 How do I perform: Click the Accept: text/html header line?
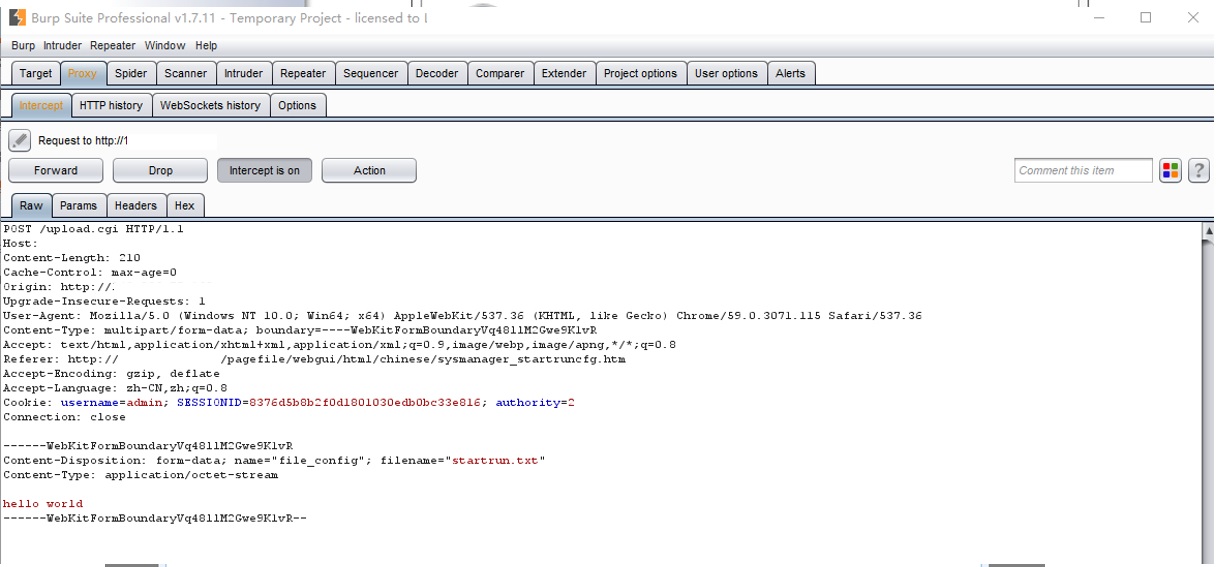coord(339,345)
